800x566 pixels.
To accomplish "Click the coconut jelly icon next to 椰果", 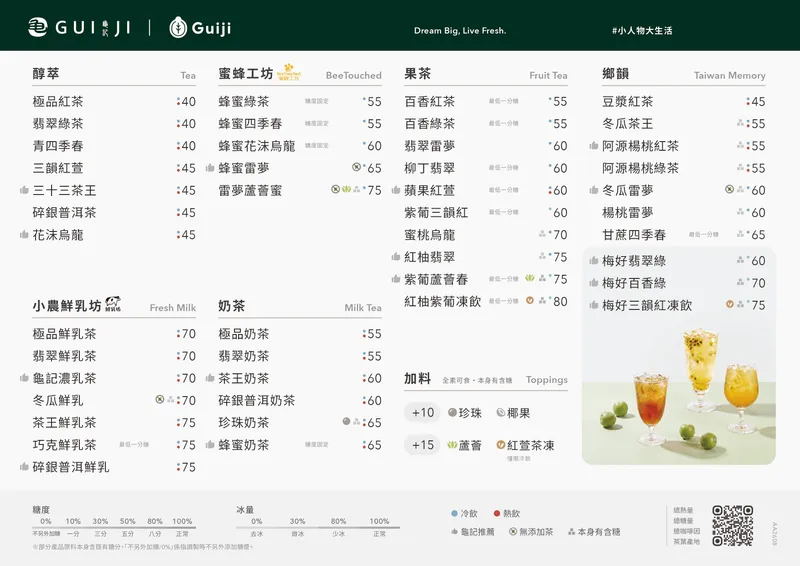I will [501, 412].
